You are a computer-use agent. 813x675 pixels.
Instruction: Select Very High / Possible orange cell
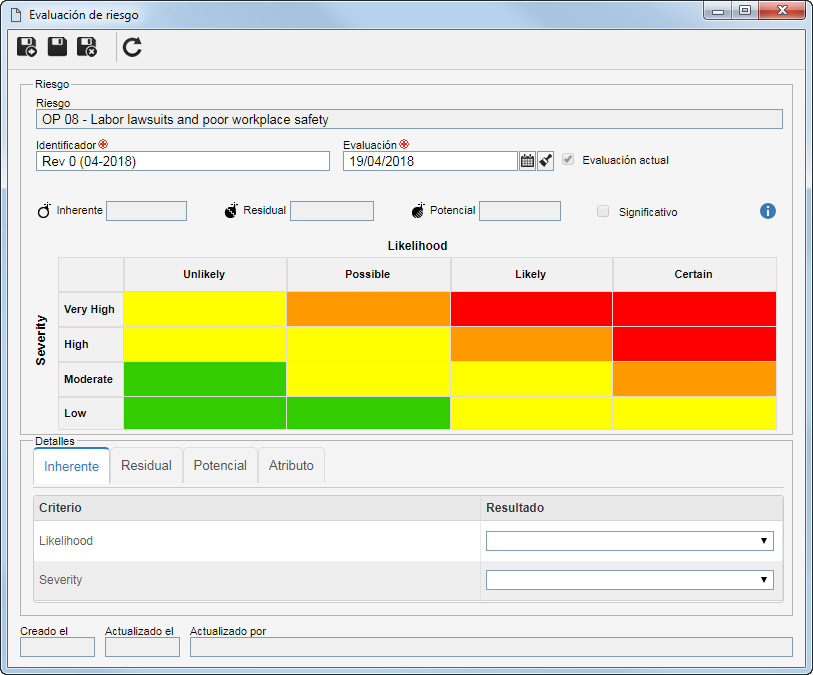tap(368, 309)
